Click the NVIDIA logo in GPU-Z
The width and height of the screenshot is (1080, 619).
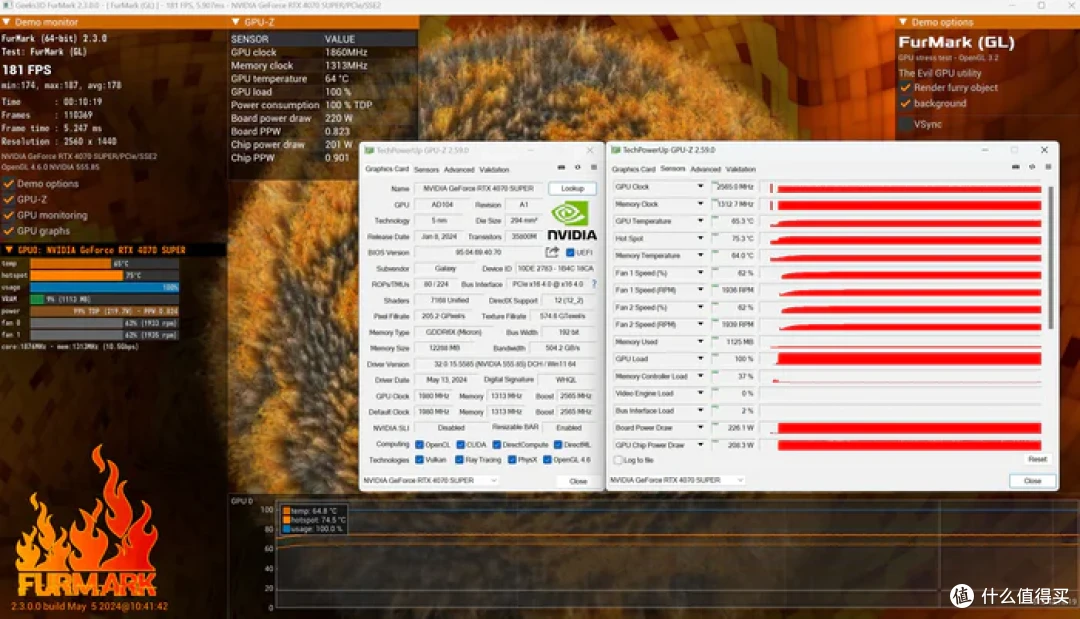tap(571, 220)
